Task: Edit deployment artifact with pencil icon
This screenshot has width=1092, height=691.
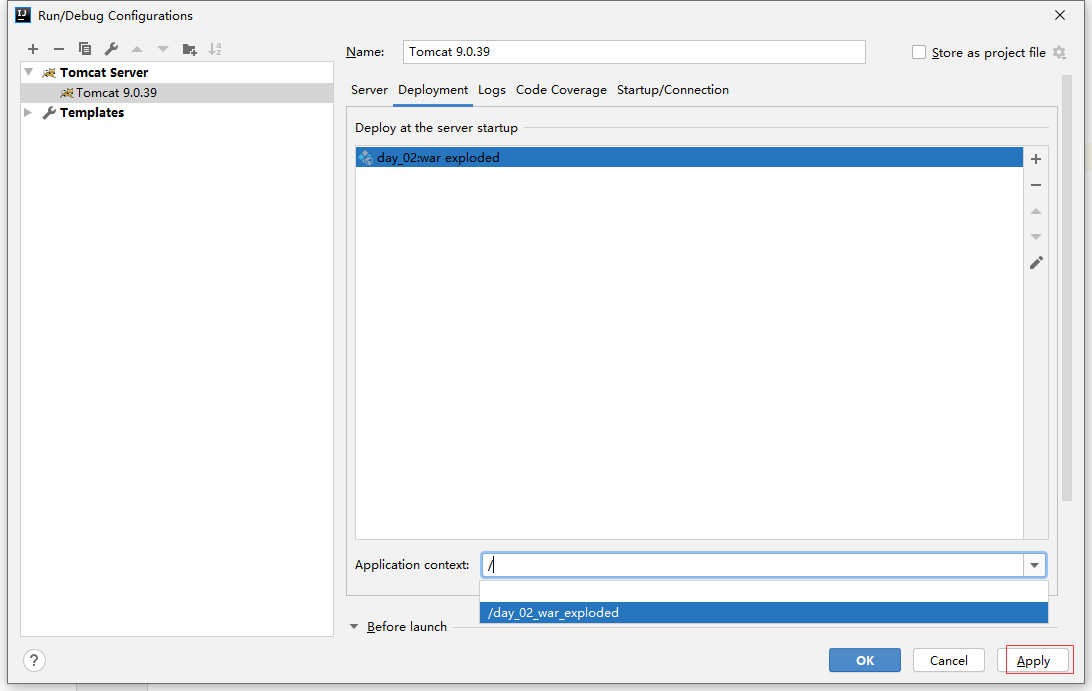Action: click(x=1036, y=263)
